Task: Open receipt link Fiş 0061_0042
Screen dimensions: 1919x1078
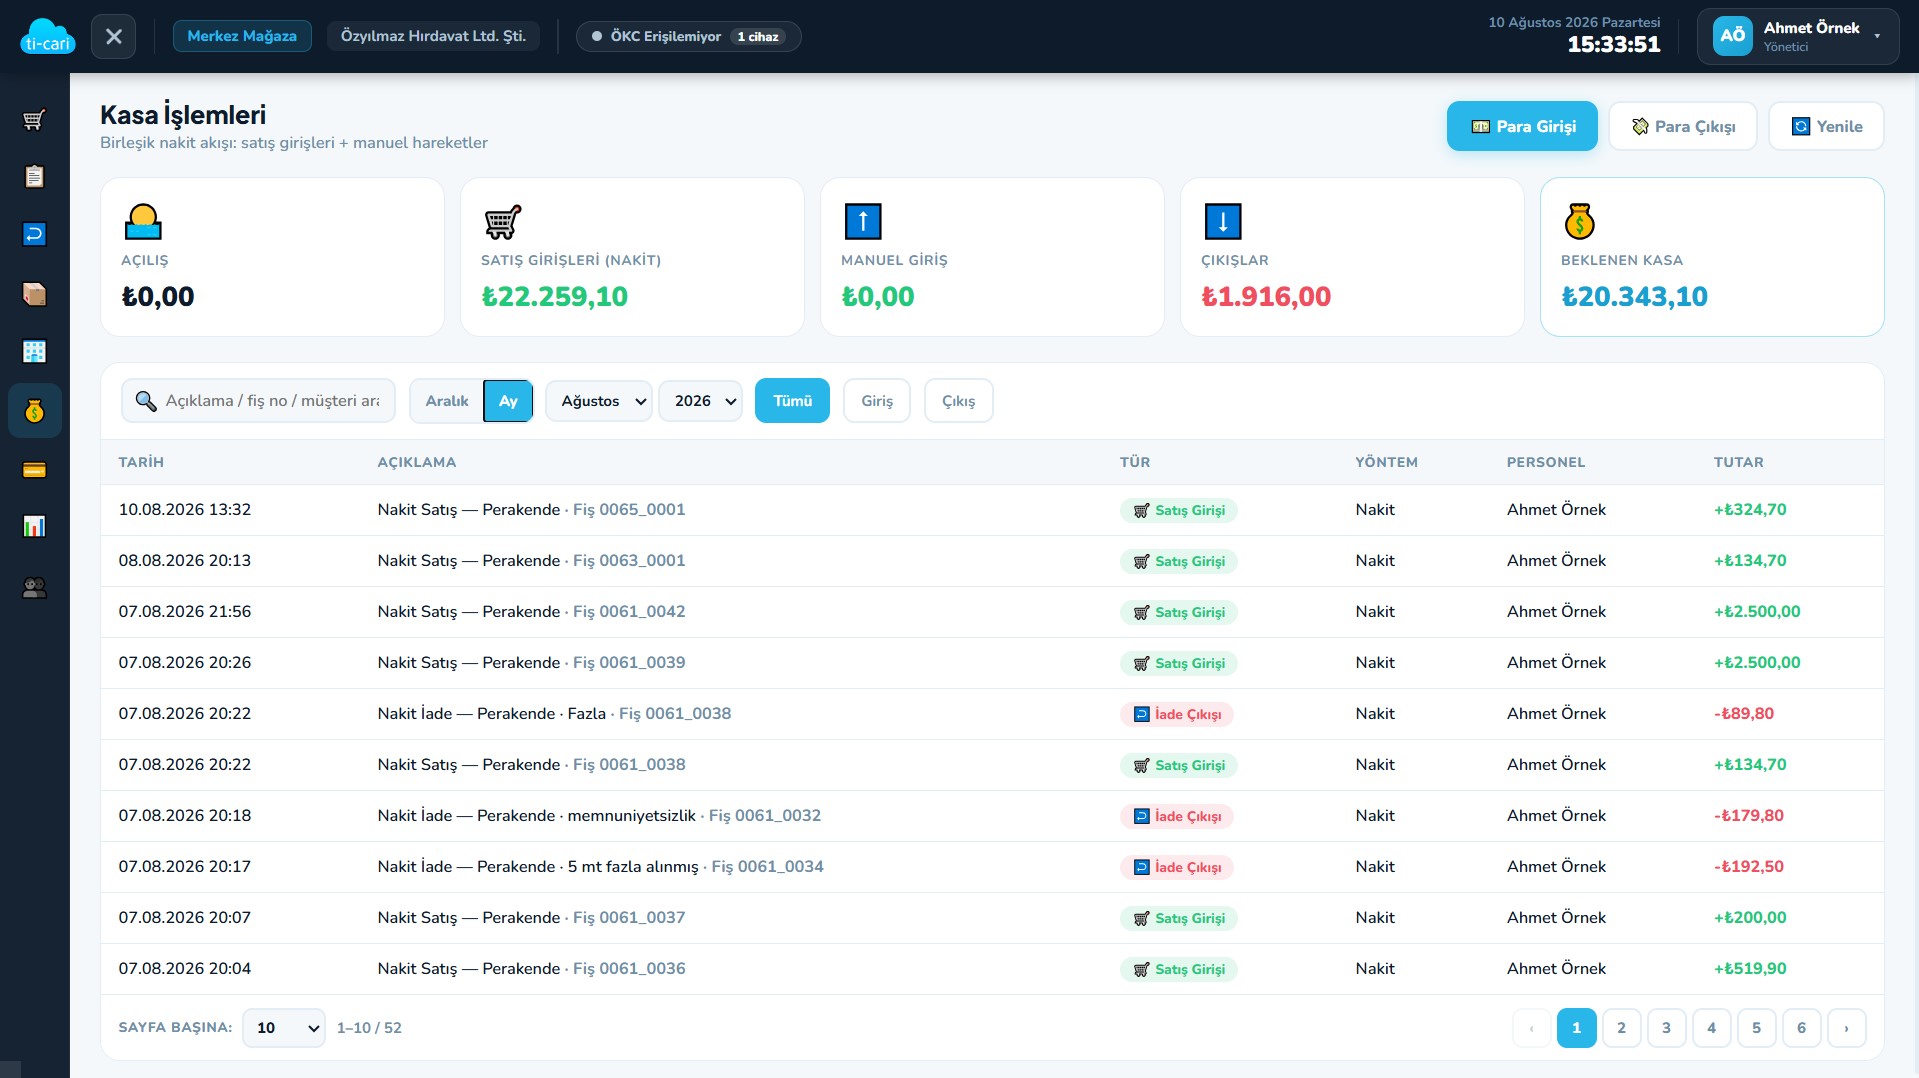Action: coord(629,612)
